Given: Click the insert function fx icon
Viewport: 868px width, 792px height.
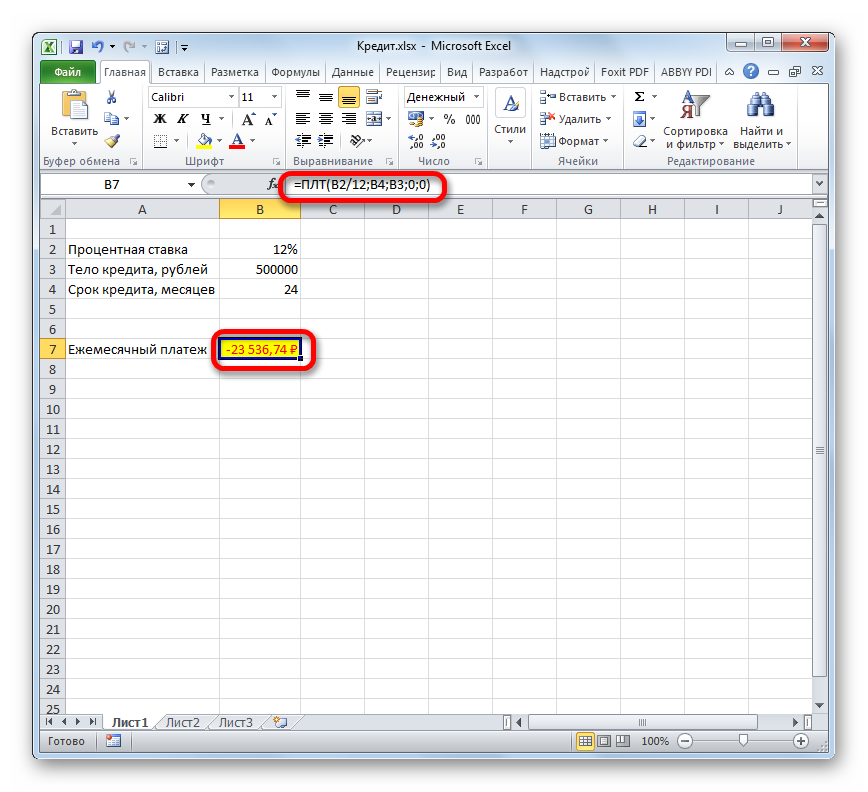Looking at the screenshot, I should pos(272,185).
